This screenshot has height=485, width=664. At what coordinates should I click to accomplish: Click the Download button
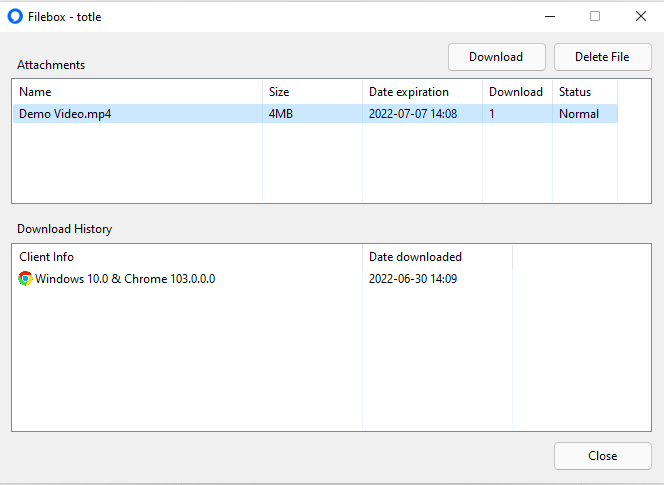[x=497, y=57]
